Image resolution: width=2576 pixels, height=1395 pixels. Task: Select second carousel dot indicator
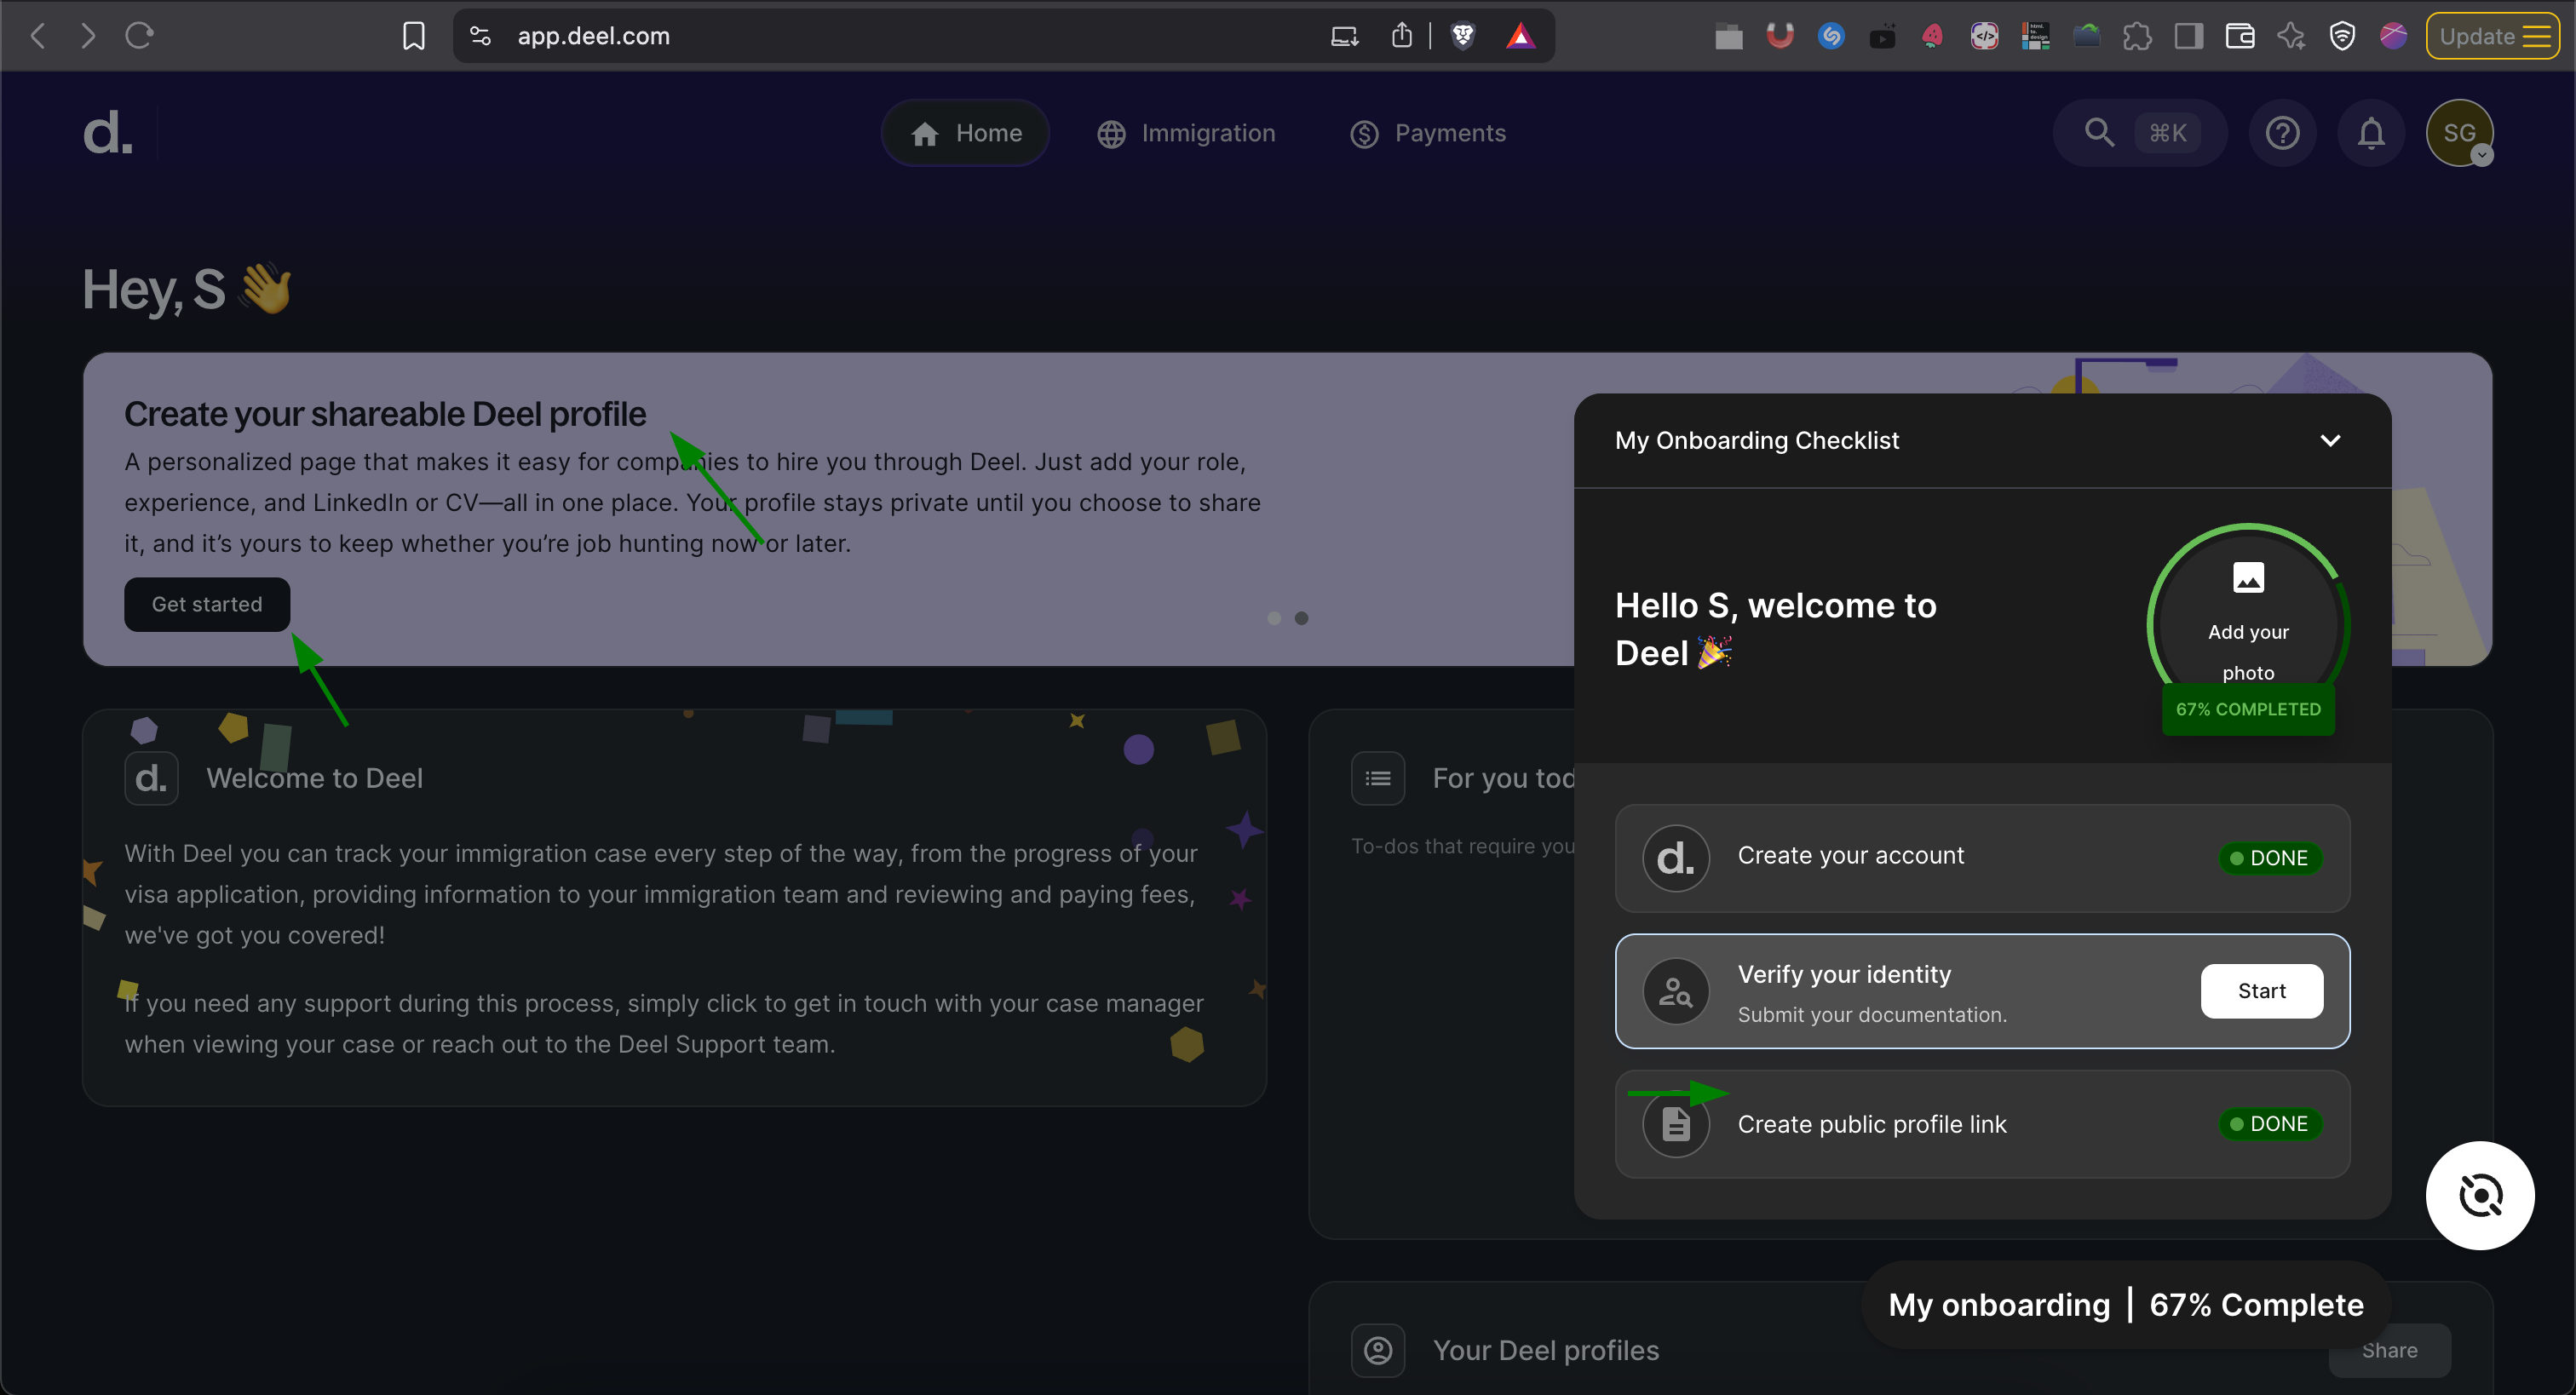click(1301, 618)
